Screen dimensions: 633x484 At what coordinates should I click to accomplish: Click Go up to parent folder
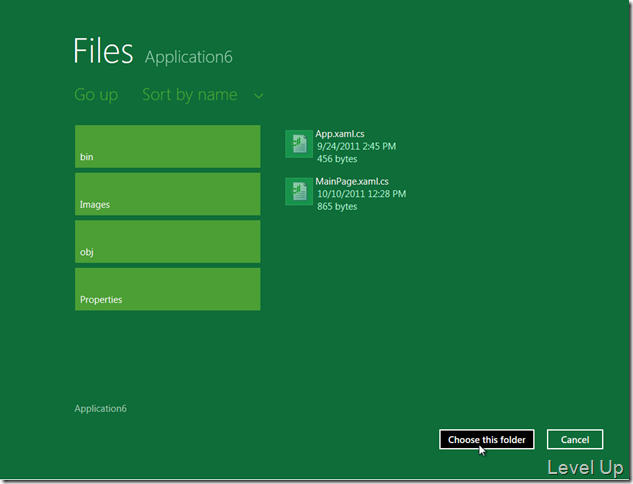[x=96, y=95]
